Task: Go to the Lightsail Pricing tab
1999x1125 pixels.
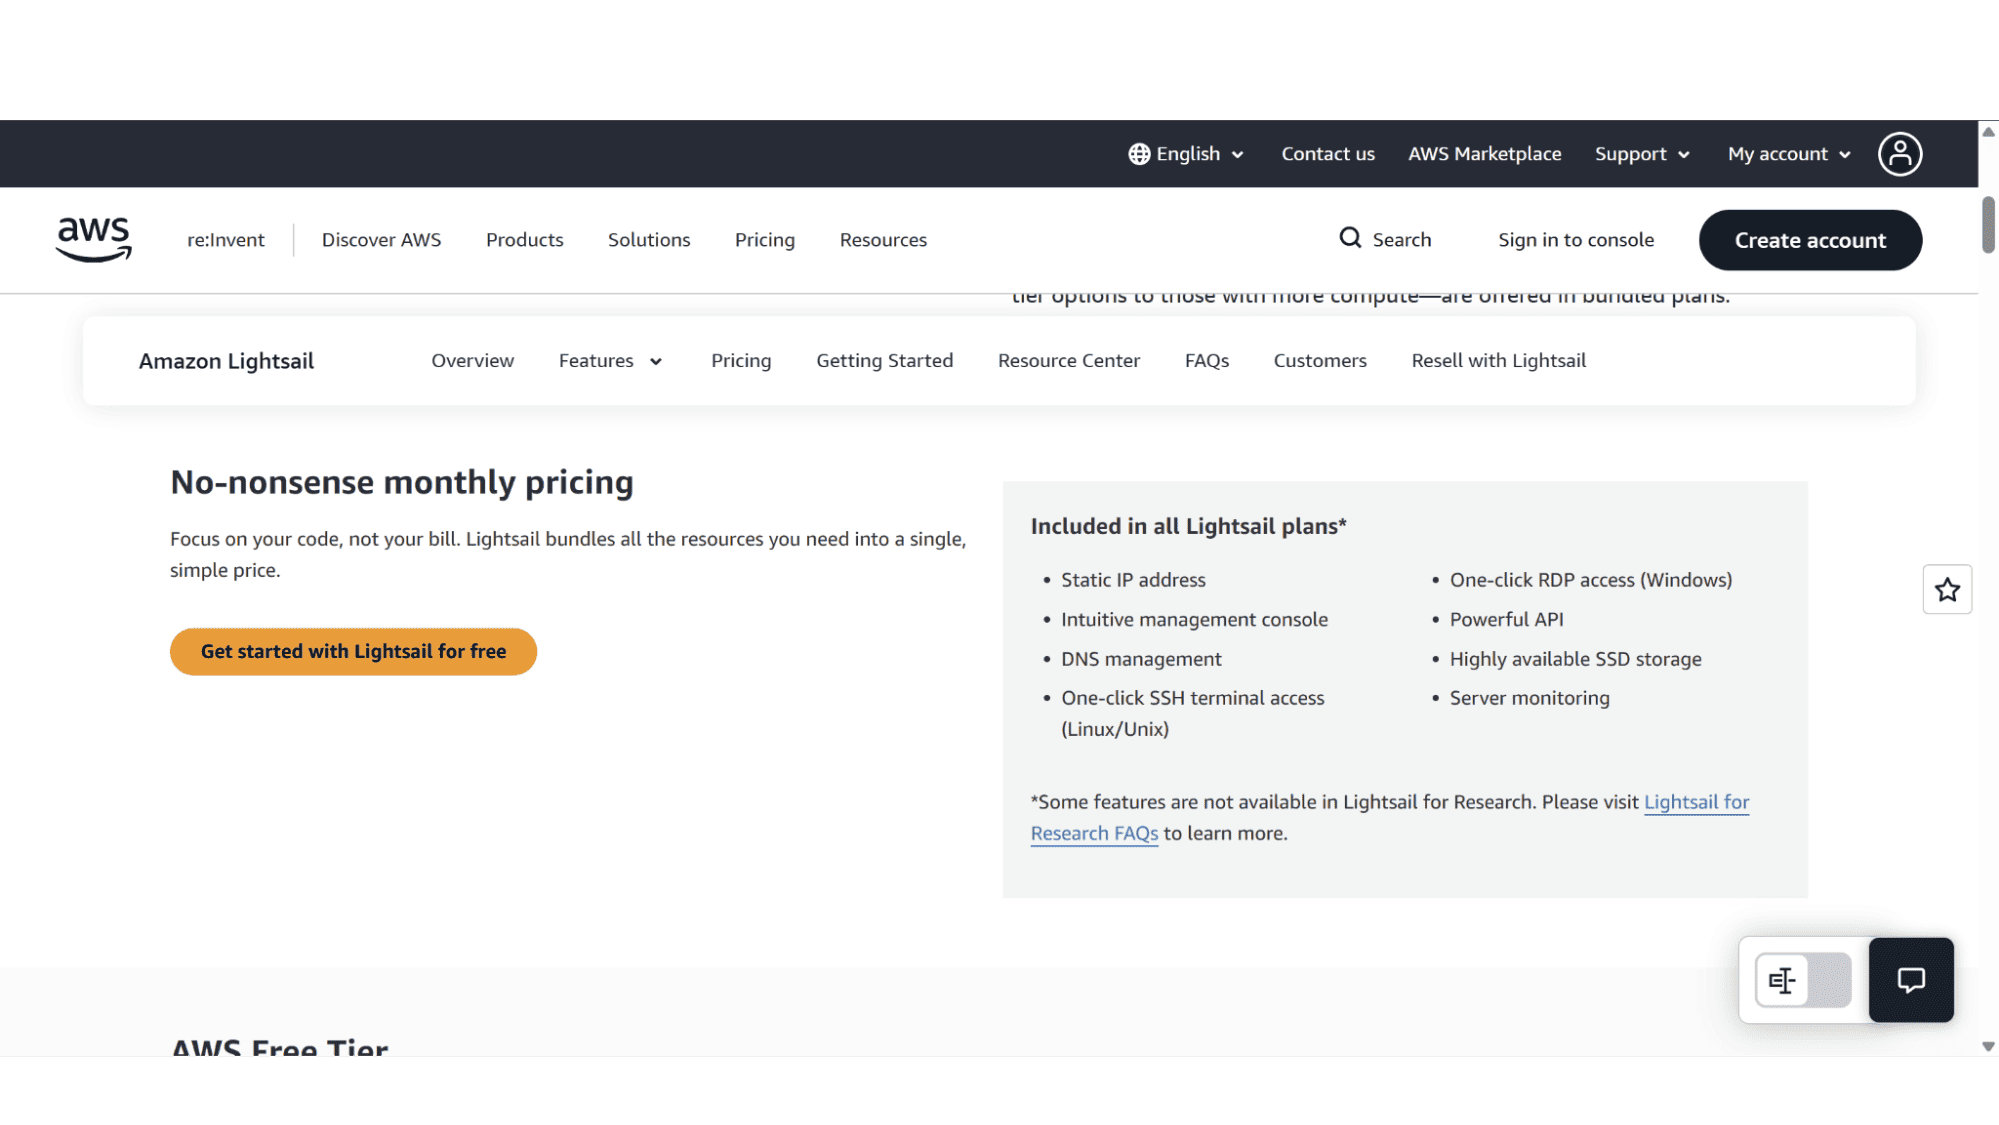Action: coord(741,361)
